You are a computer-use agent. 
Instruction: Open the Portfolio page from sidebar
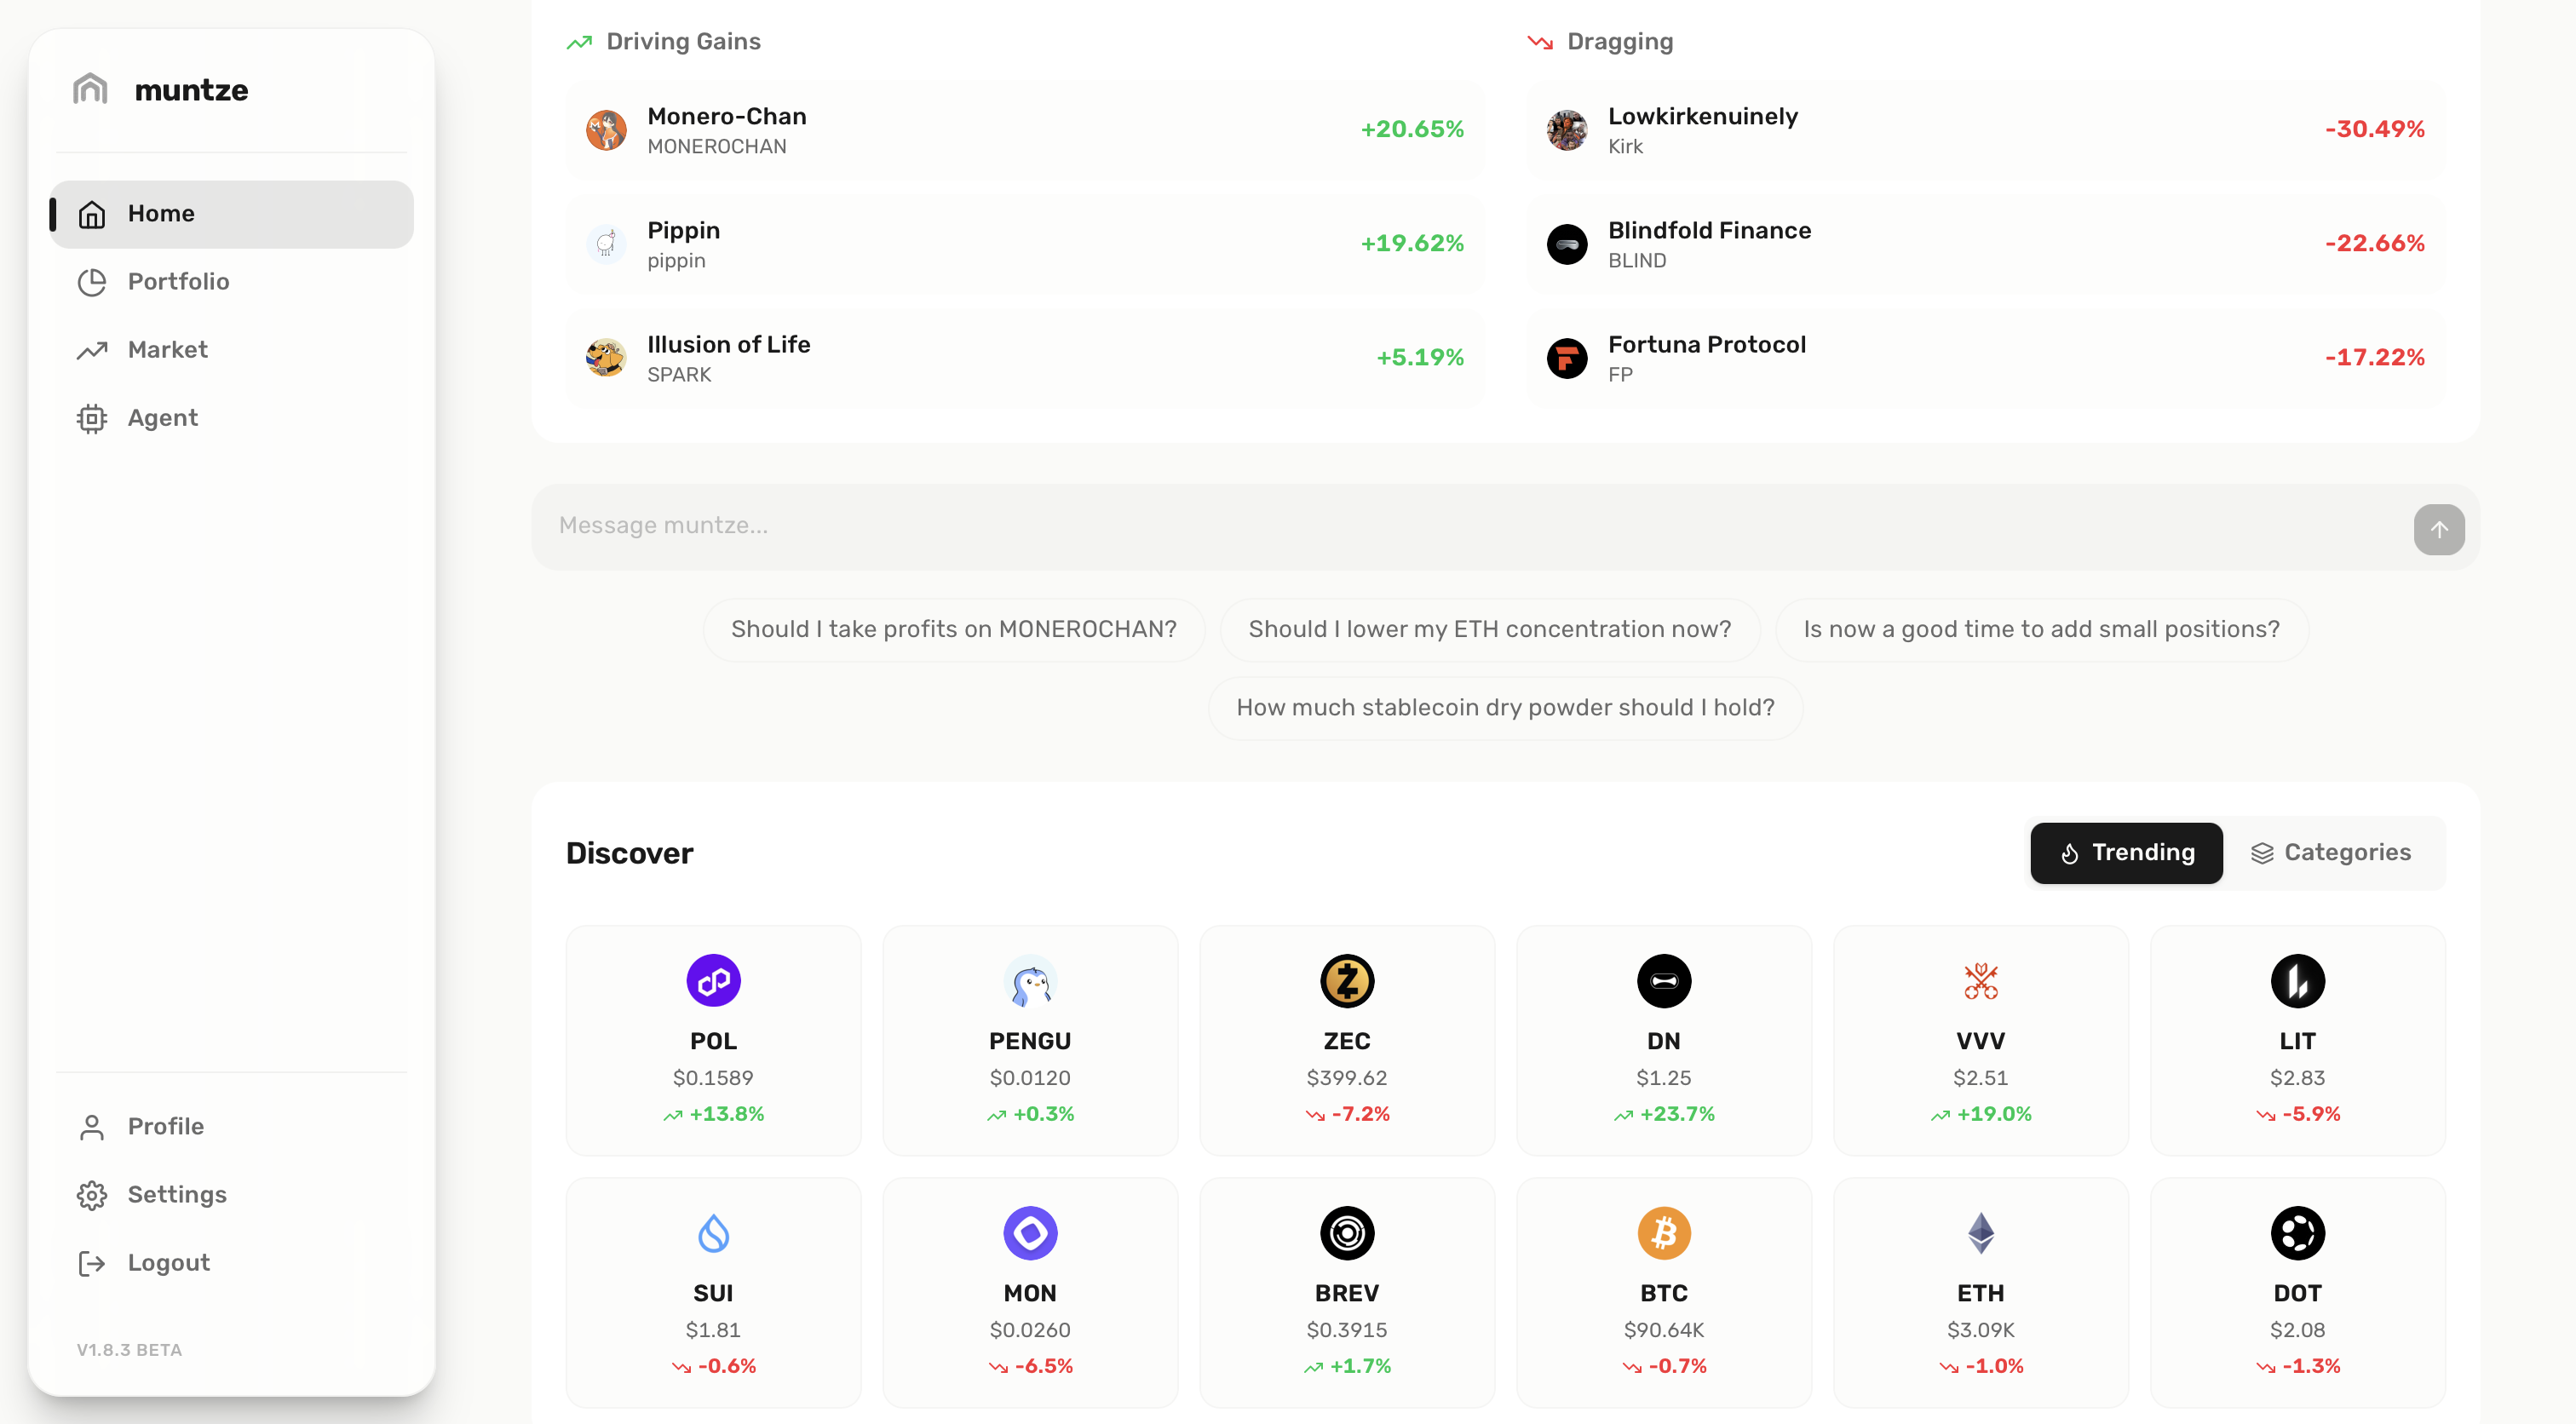click(x=178, y=282)
